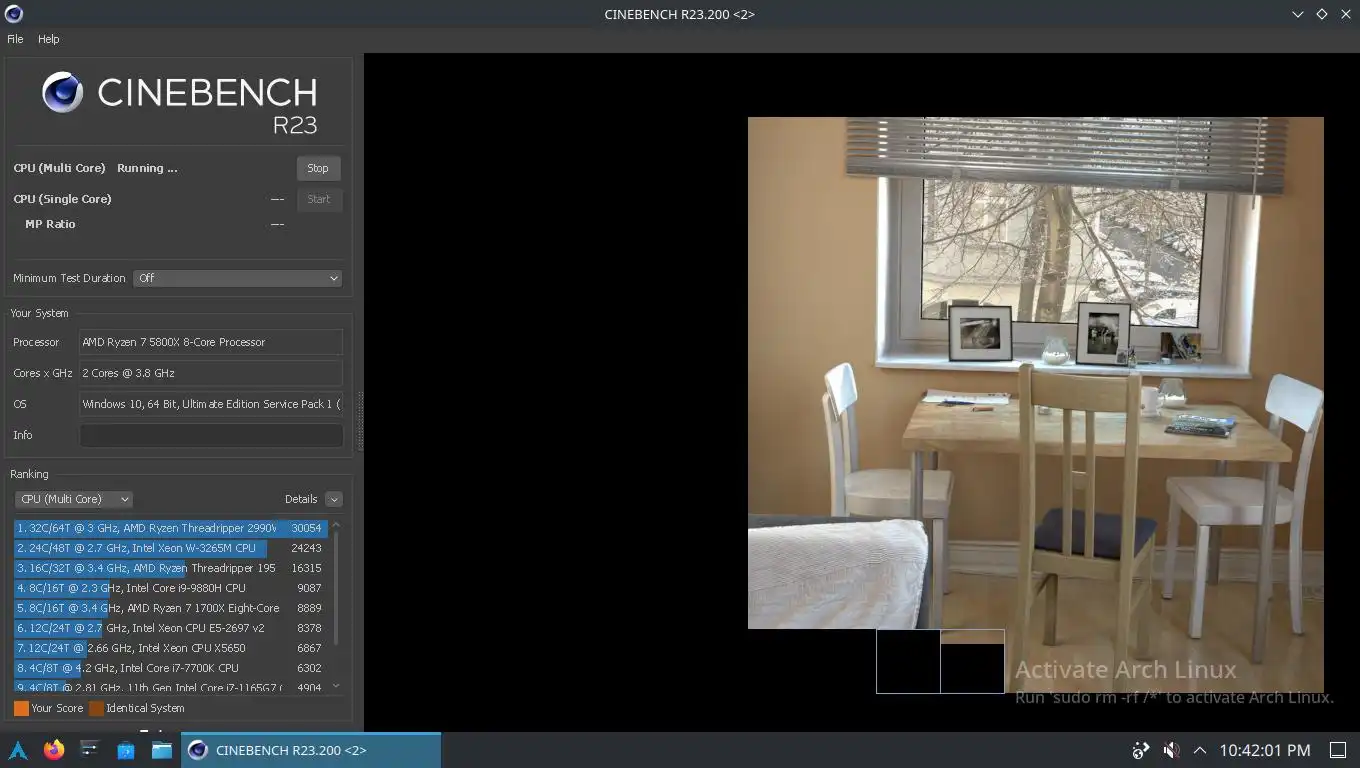Show hidden system tray icons
Screen dimensions: 1360x768
click(x=1200, y=750)
